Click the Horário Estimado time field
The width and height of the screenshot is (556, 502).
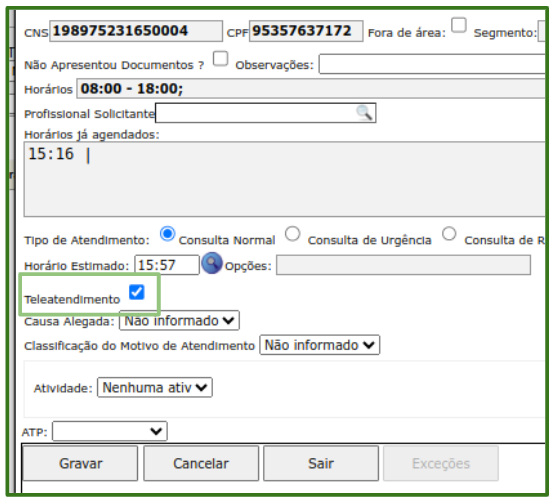[x=167, y=265]
